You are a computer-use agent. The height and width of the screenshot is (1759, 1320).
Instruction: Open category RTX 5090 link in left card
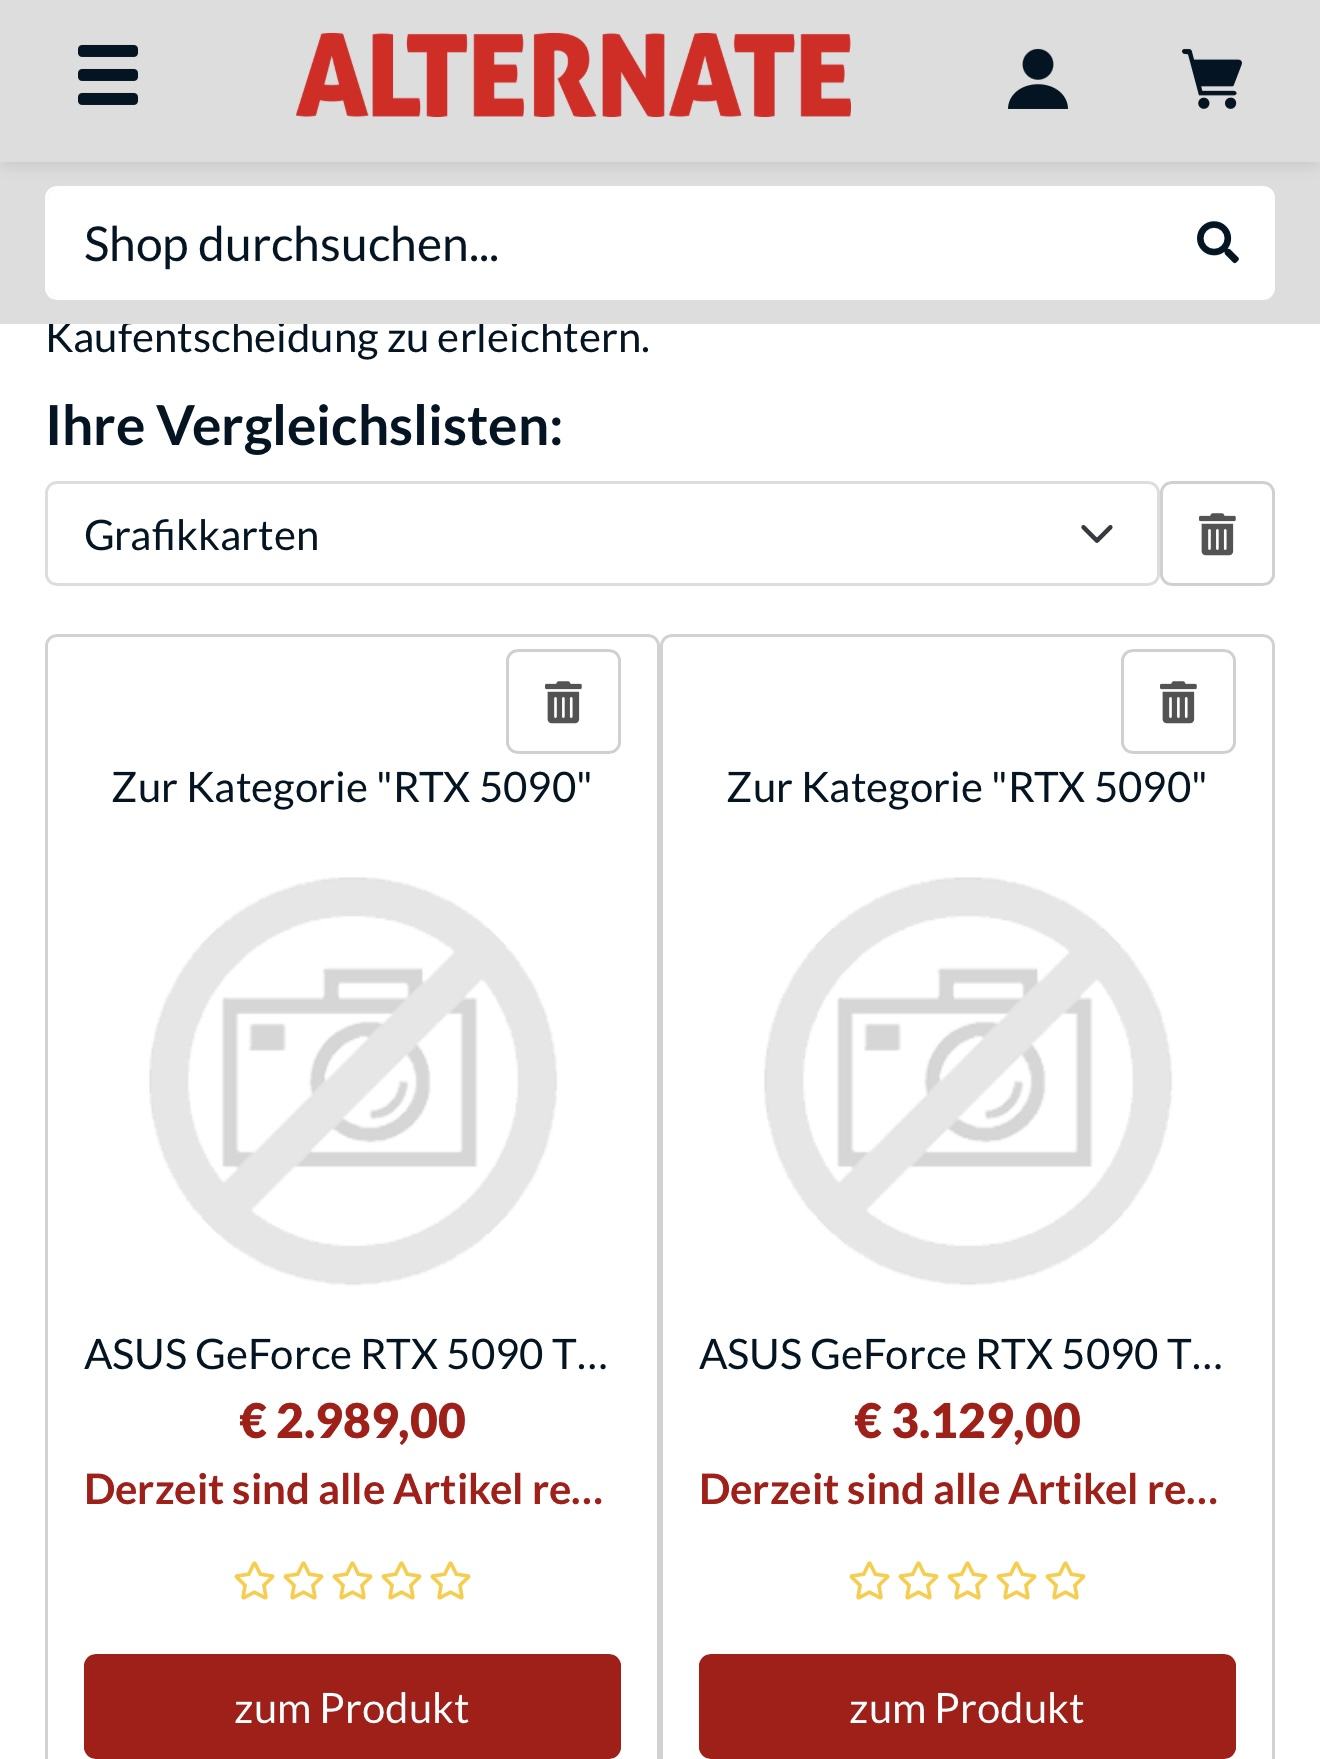[351, 788]
